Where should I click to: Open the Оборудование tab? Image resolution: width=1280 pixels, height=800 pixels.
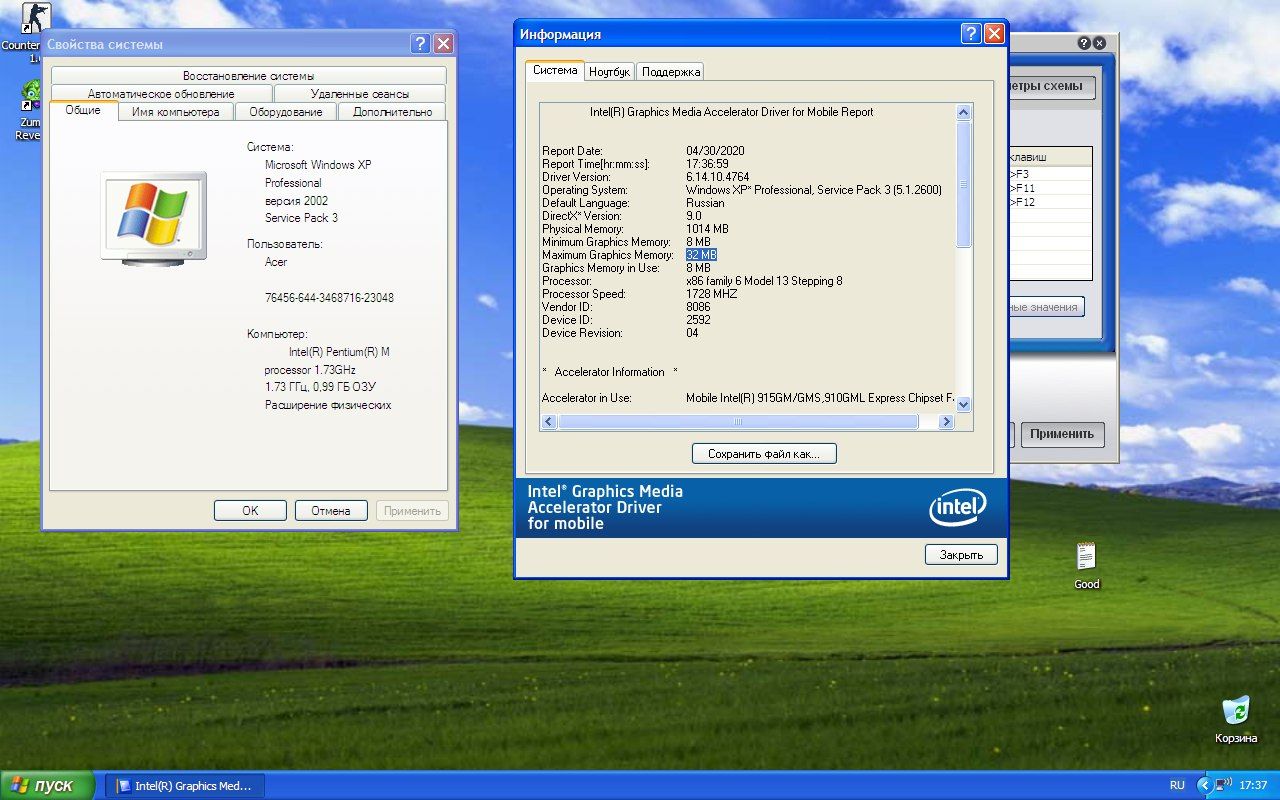285,112
